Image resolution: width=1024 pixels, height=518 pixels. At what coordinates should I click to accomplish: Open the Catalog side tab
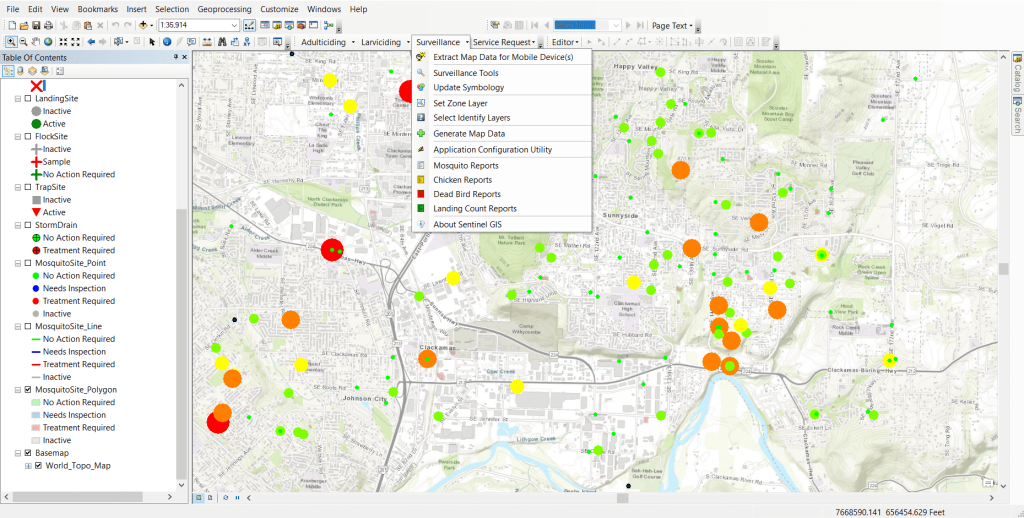point(1017,73)
